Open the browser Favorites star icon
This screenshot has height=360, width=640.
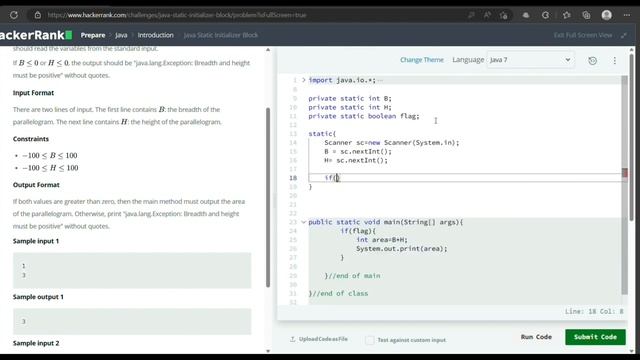click(567, 15)
